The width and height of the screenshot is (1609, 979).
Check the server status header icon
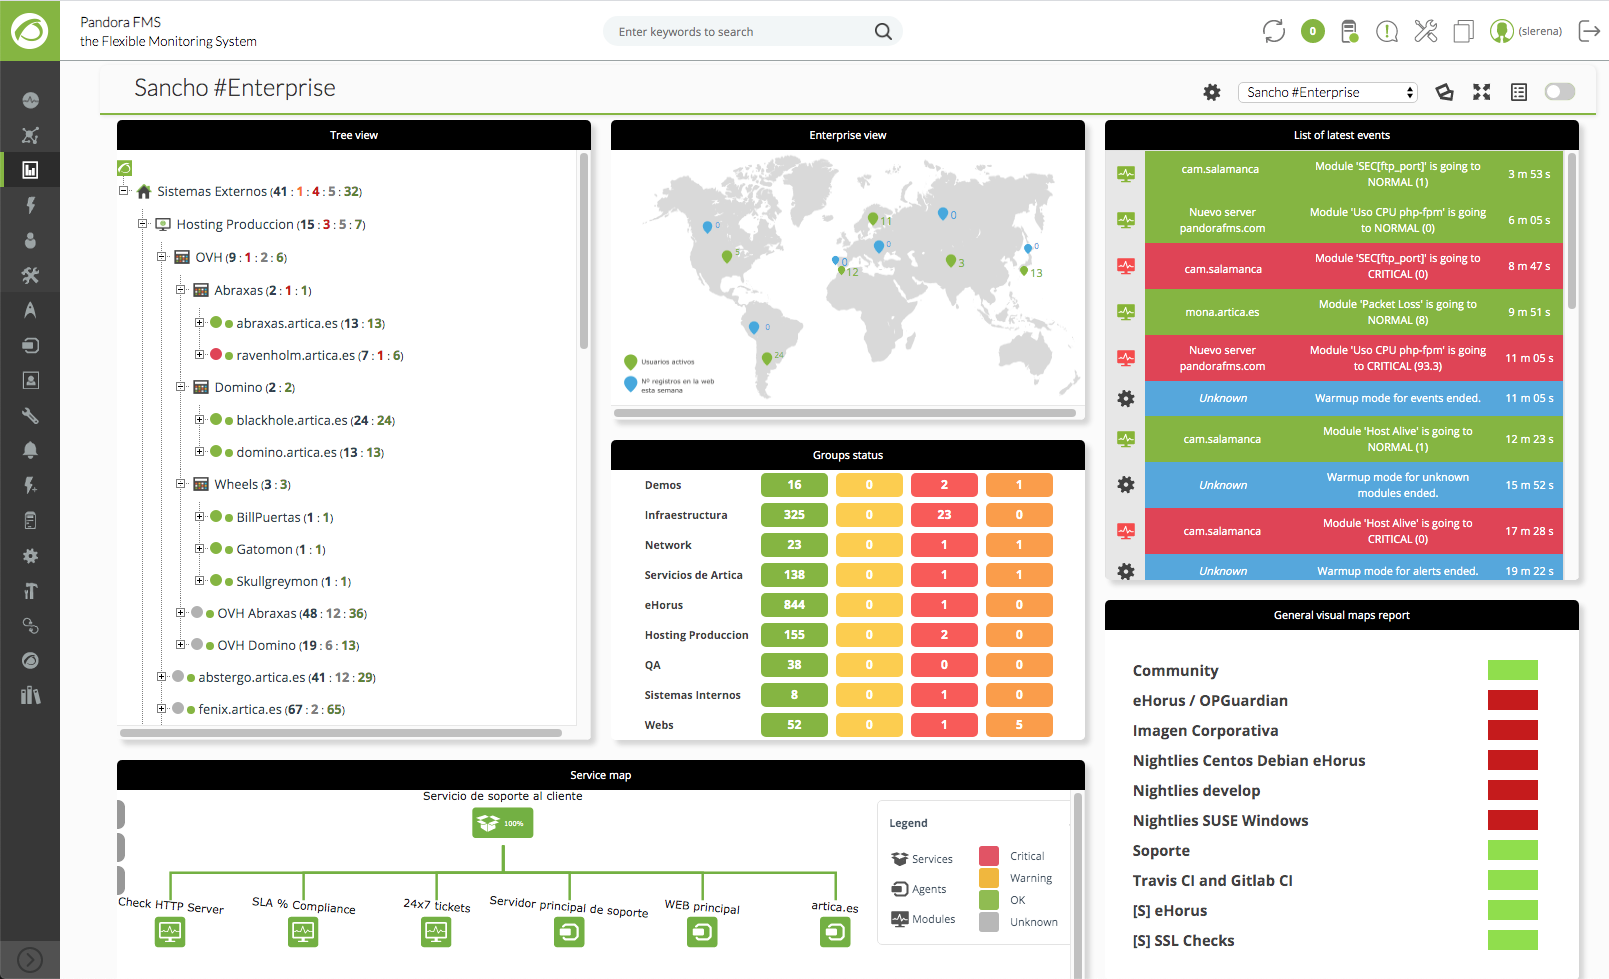pos(1350,31)
